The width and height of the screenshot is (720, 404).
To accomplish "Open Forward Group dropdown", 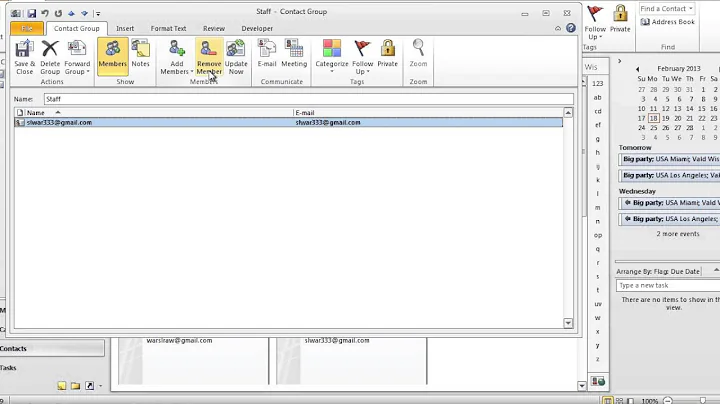I will coord(77,57).
